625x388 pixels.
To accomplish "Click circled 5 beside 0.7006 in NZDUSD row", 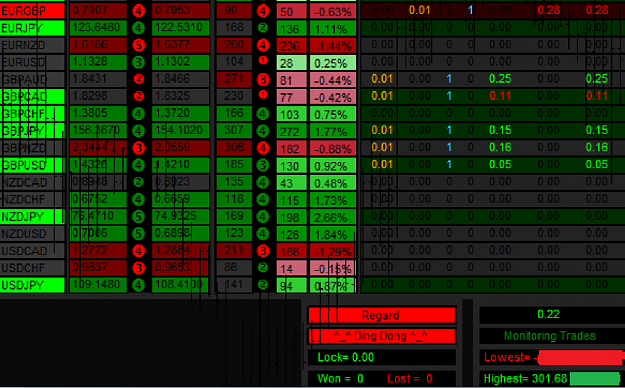I will pos(138,234).
